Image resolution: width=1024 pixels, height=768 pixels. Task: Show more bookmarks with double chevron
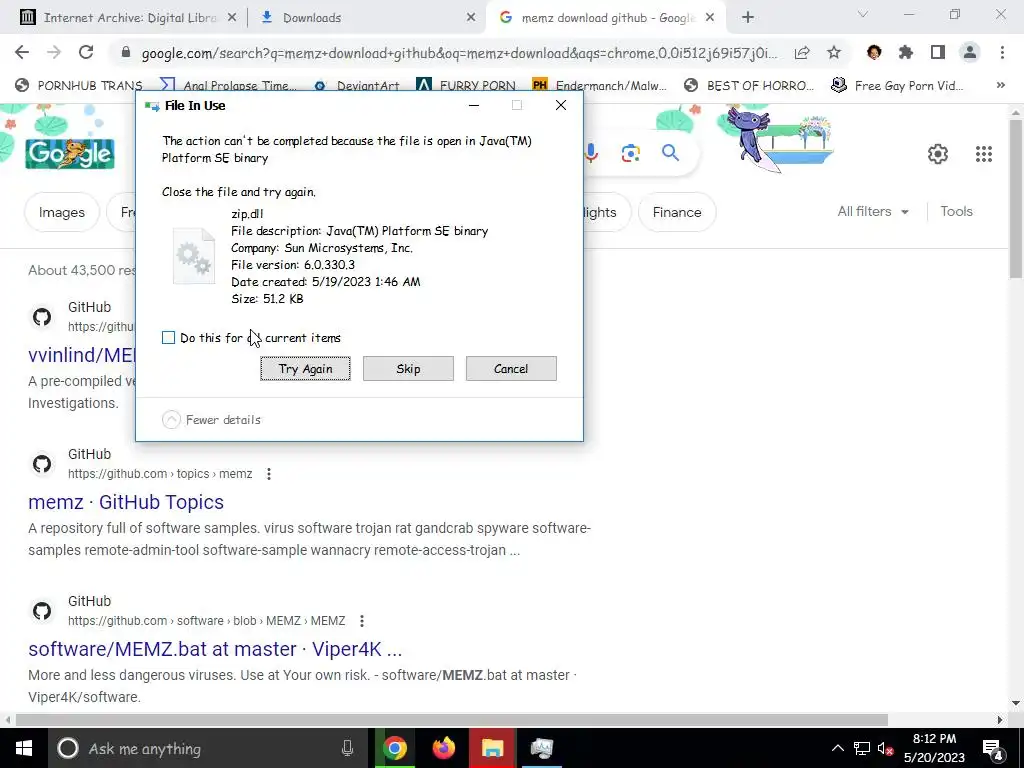(1000, 85)
